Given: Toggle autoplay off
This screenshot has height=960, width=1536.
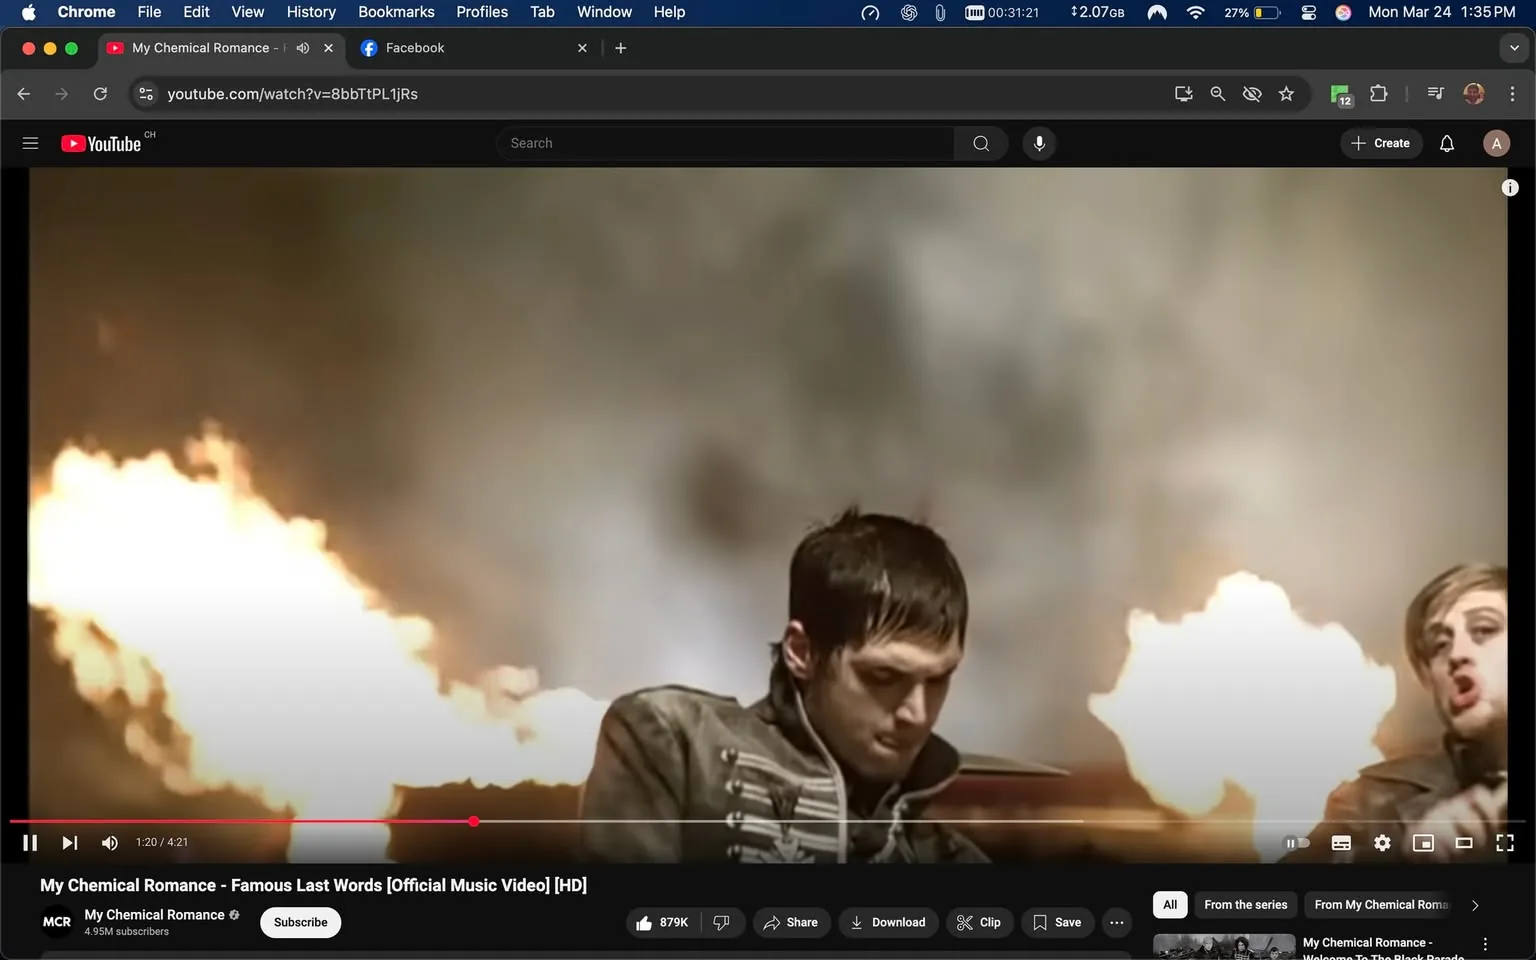Looking at the screenshot, I should (x=1297, y=843).
